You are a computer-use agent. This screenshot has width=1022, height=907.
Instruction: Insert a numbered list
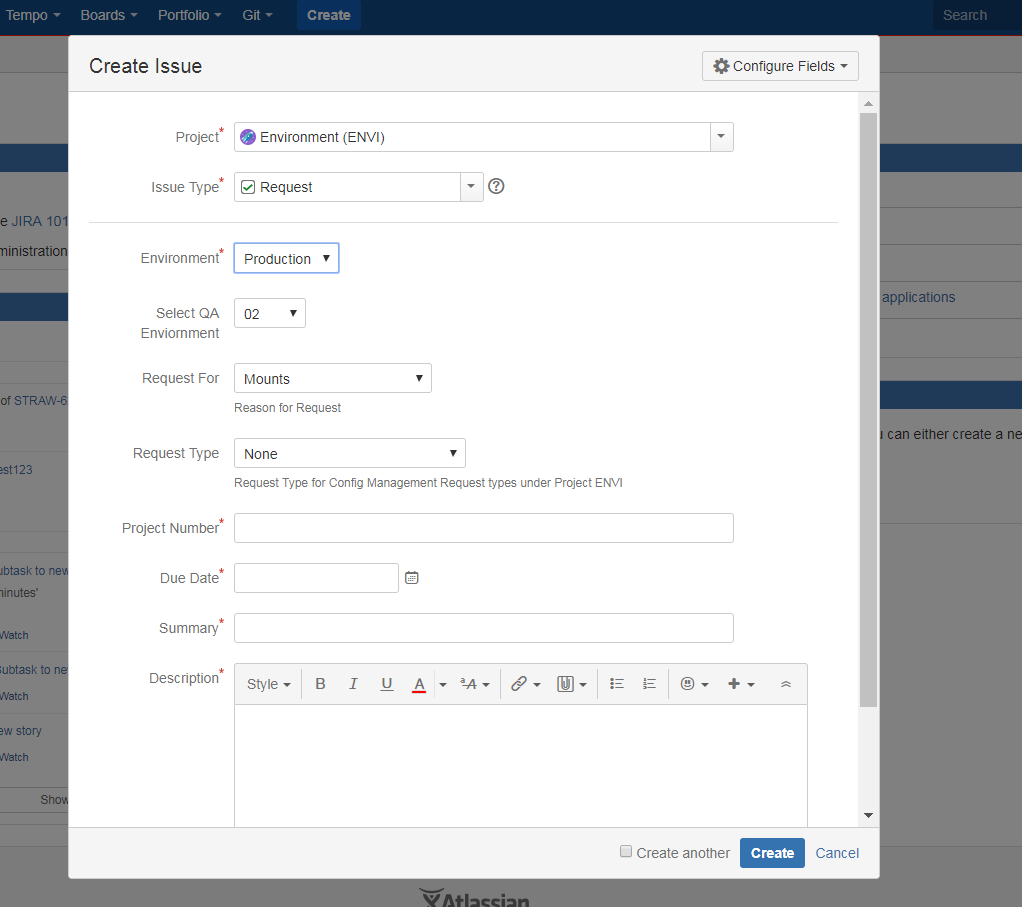[x=649, y=684]
